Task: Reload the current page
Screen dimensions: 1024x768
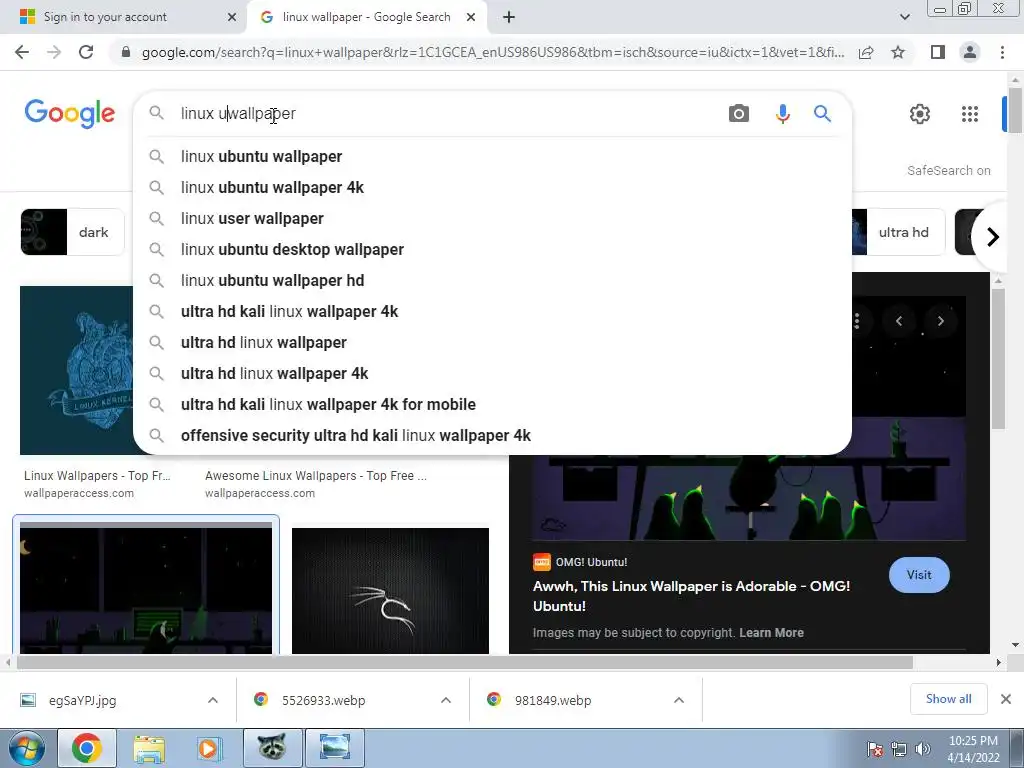Action: pyautogui.click(x=86, y=52)
